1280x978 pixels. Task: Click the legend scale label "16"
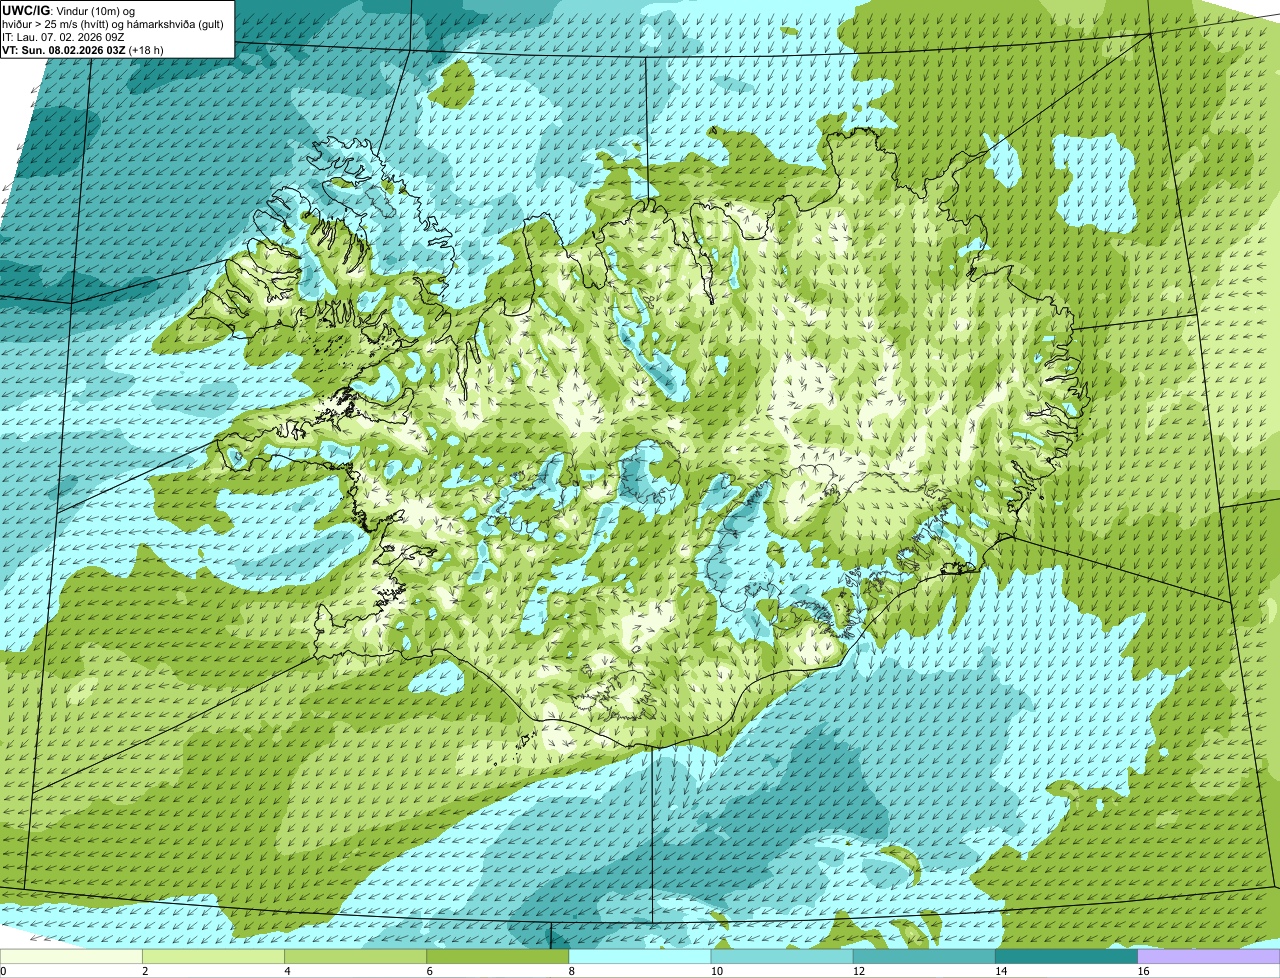coord(1143,971)
